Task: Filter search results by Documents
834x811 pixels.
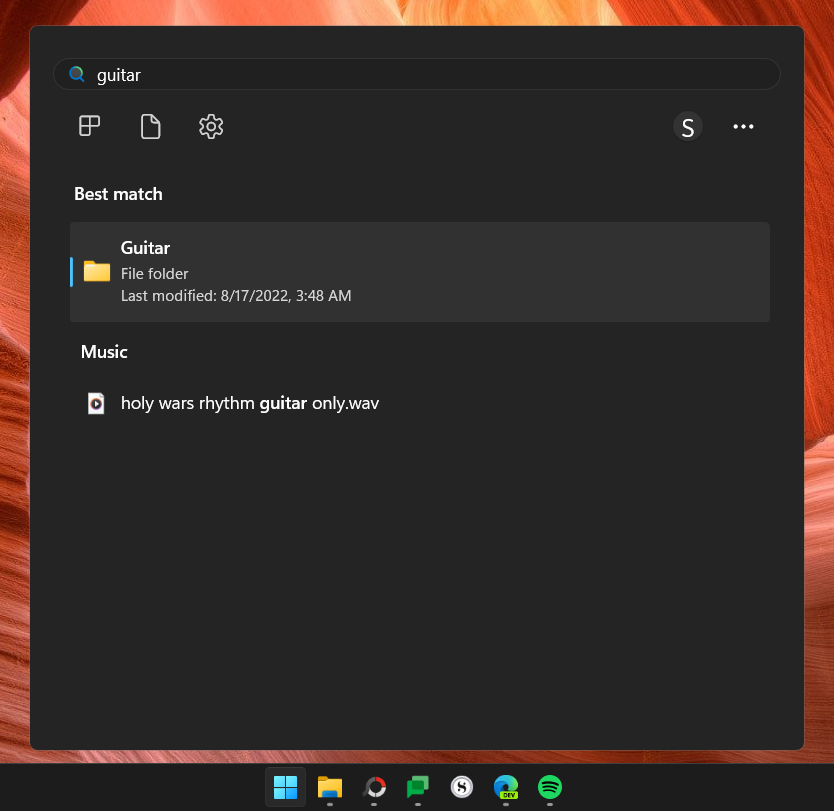Action: (x=150, y=126)
